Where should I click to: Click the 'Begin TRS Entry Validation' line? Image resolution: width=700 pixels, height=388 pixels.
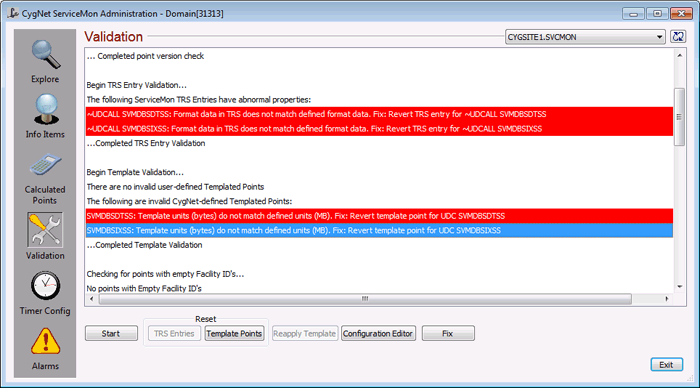pyautogui.click(x=137, y=85)
